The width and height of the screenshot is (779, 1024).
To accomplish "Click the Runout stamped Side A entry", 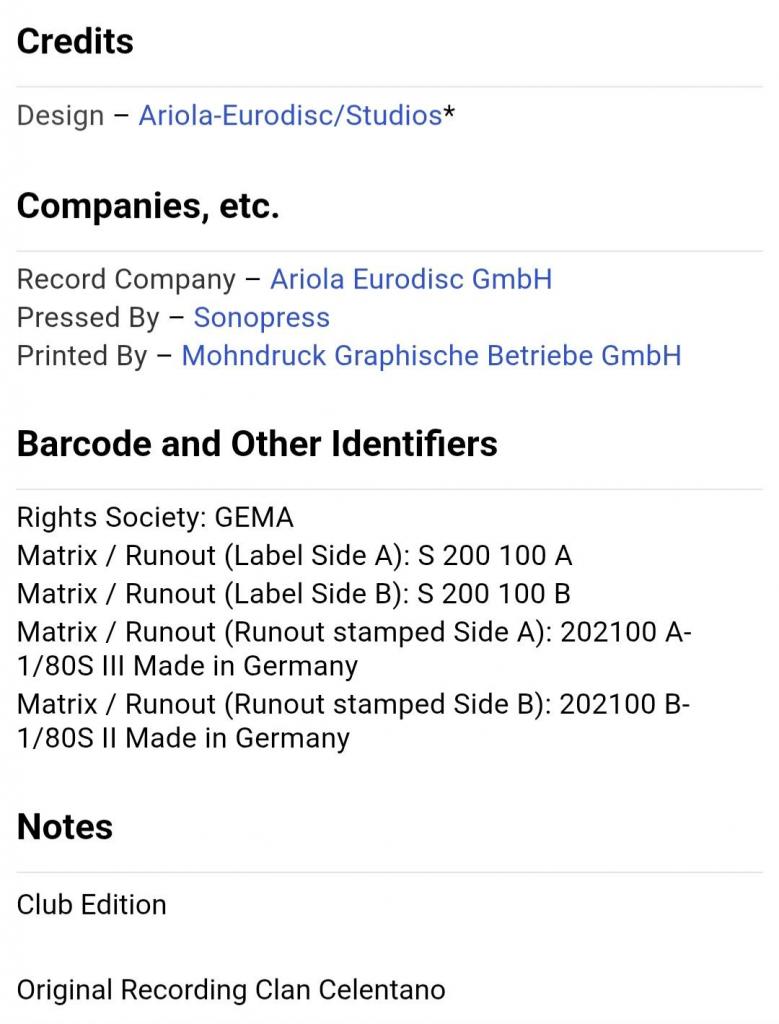I will pyautogui.click(x=355, y=649).
